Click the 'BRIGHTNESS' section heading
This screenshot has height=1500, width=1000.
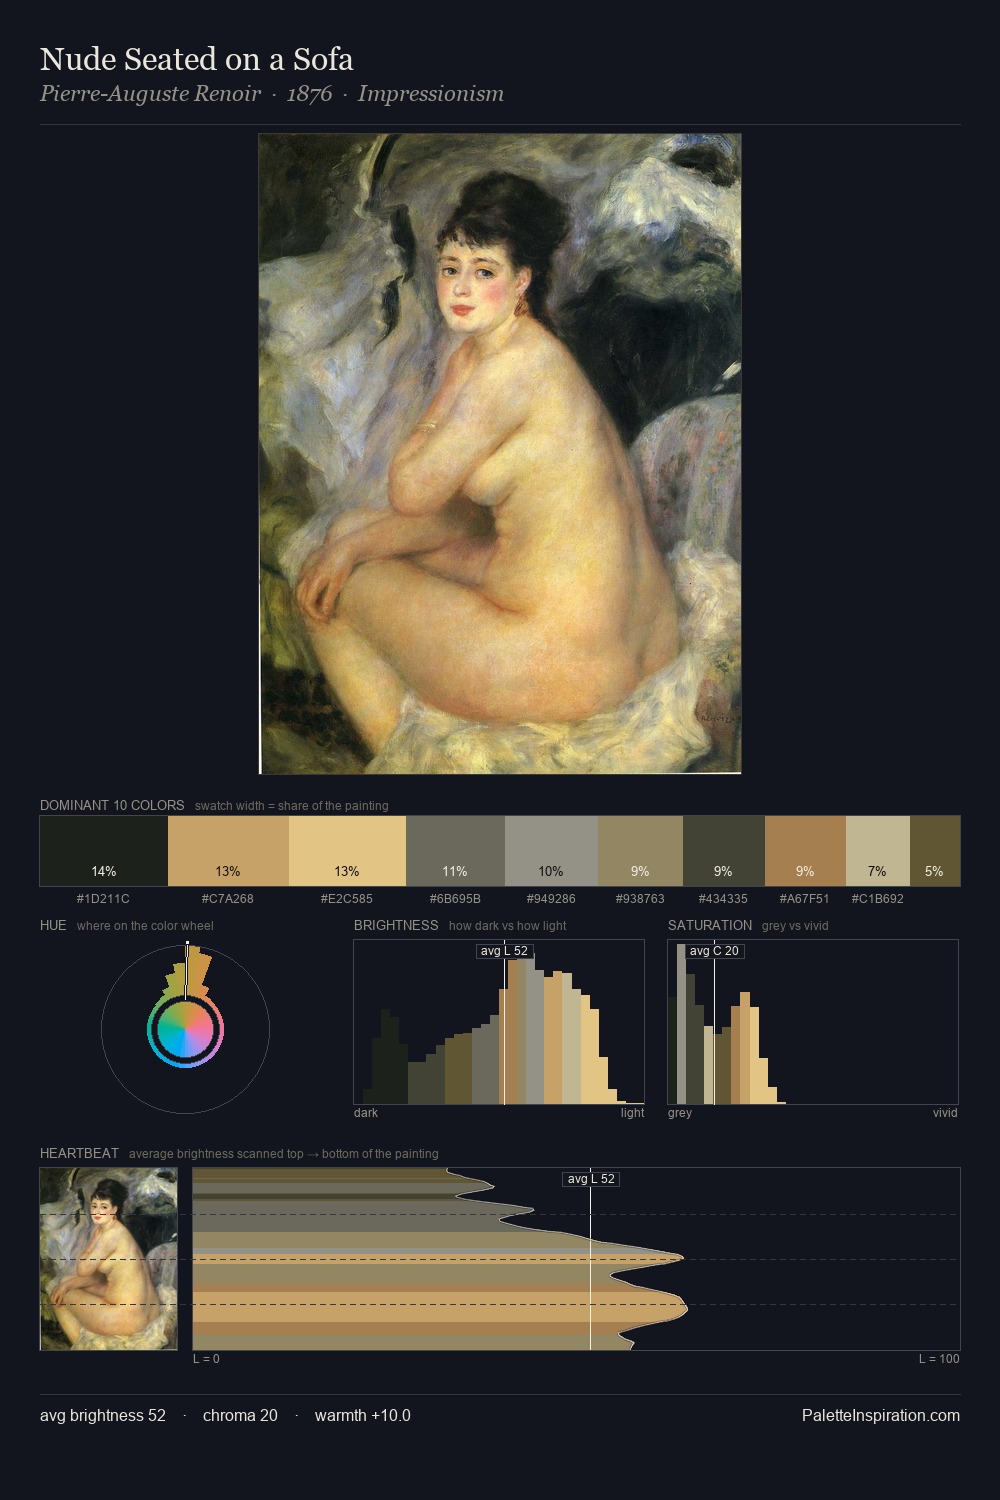[396, 925]
